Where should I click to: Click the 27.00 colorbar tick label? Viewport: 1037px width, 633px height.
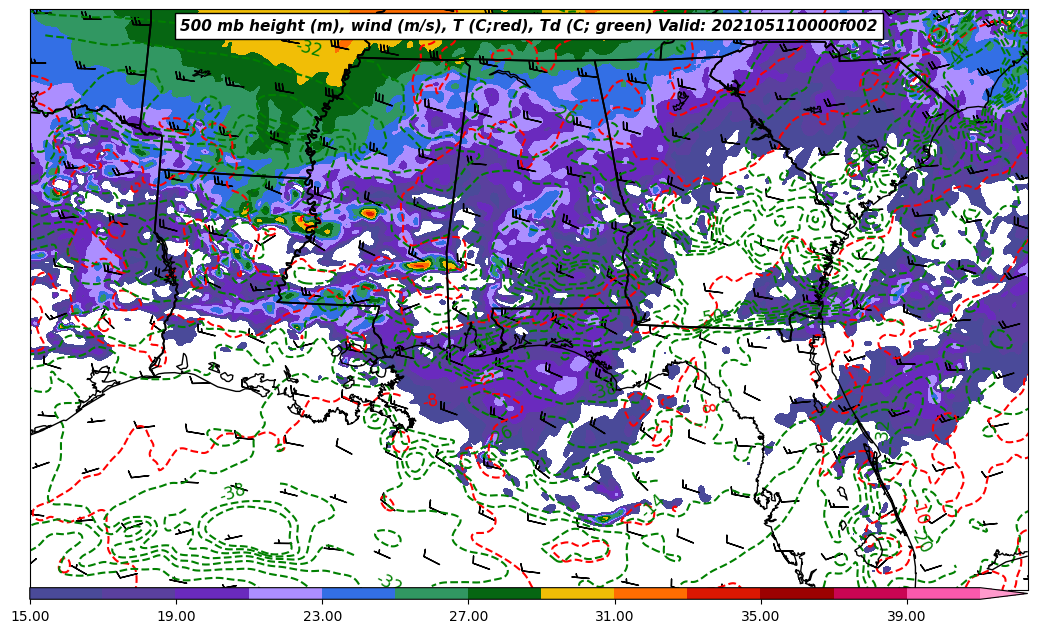click(x=468, y=616)
